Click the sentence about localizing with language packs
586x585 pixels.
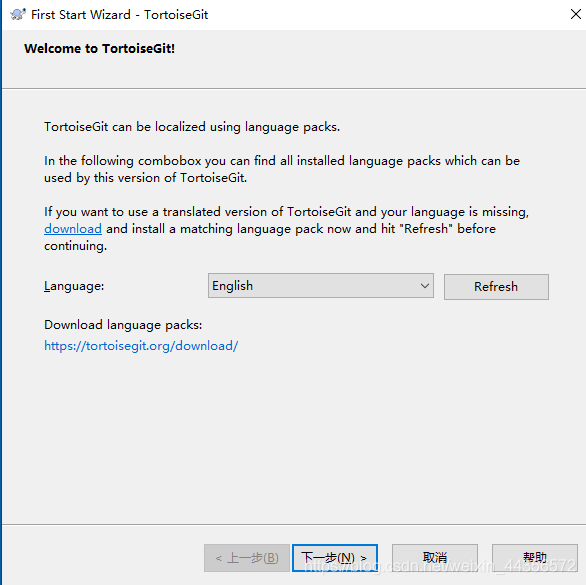tap(192, 127)
